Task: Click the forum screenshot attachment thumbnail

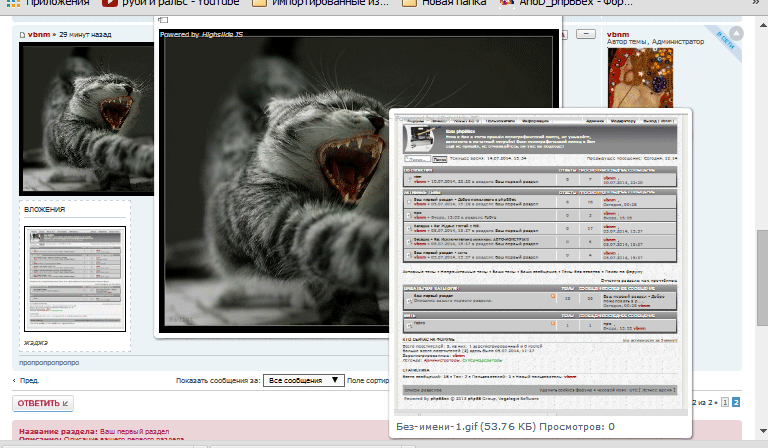Action: [x=74, y=279]
